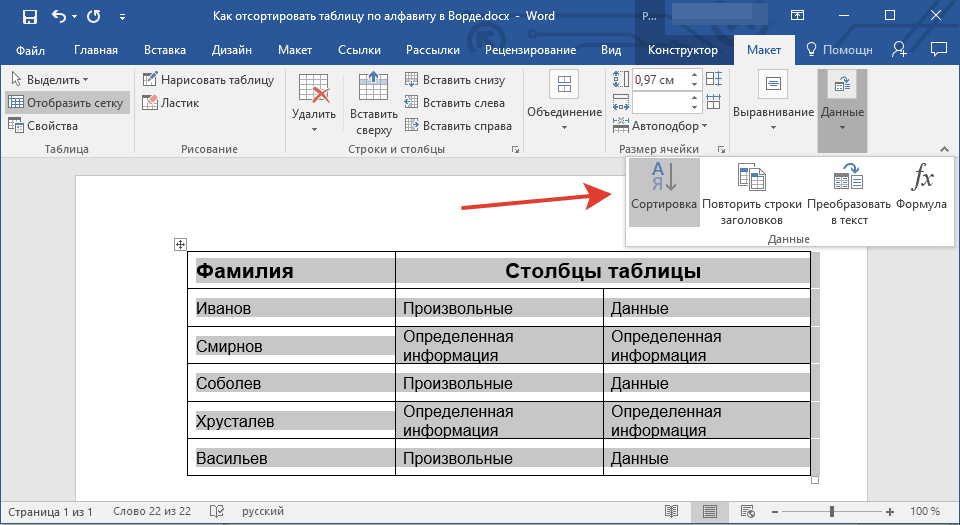The height and width of the screenshot is (525, 960).
Task: Switch to read mode view in status bar
Action: 671,511
